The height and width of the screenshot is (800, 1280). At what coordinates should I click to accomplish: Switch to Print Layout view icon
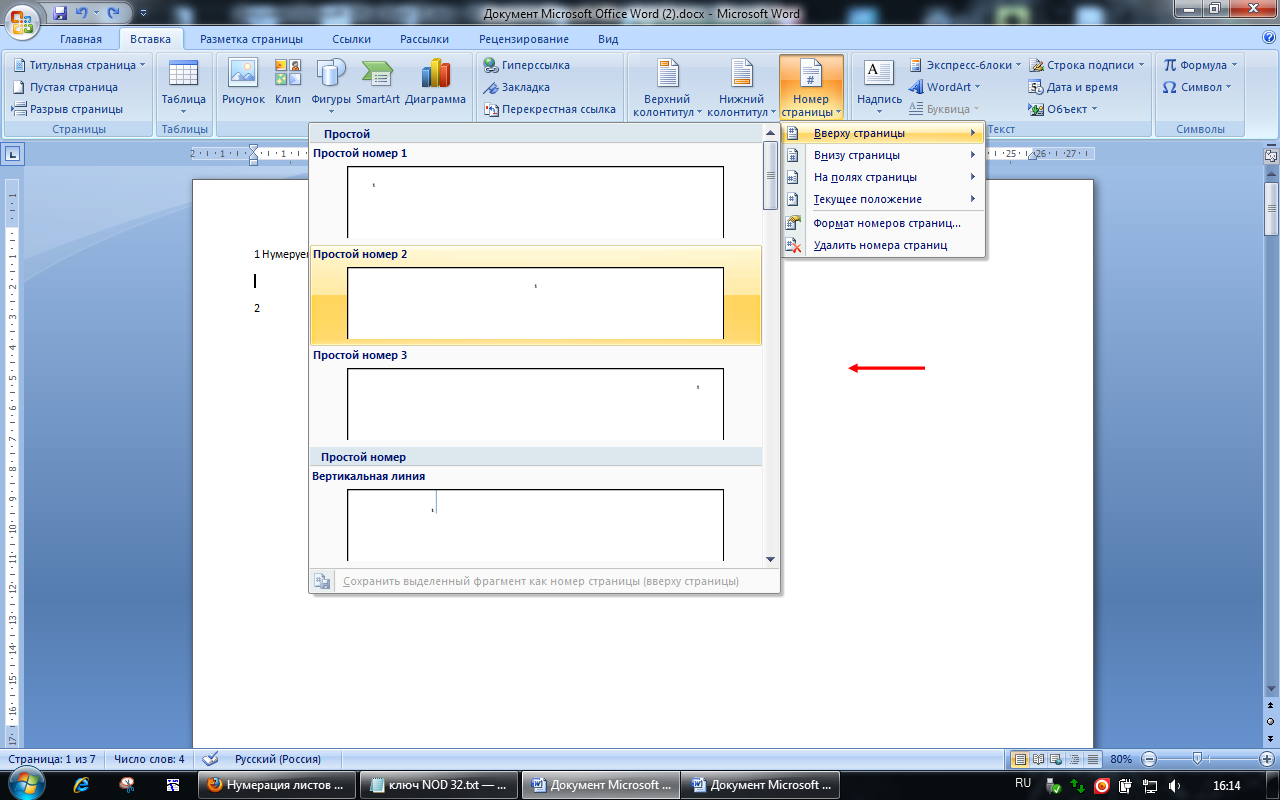click(x=1019, y=759)
